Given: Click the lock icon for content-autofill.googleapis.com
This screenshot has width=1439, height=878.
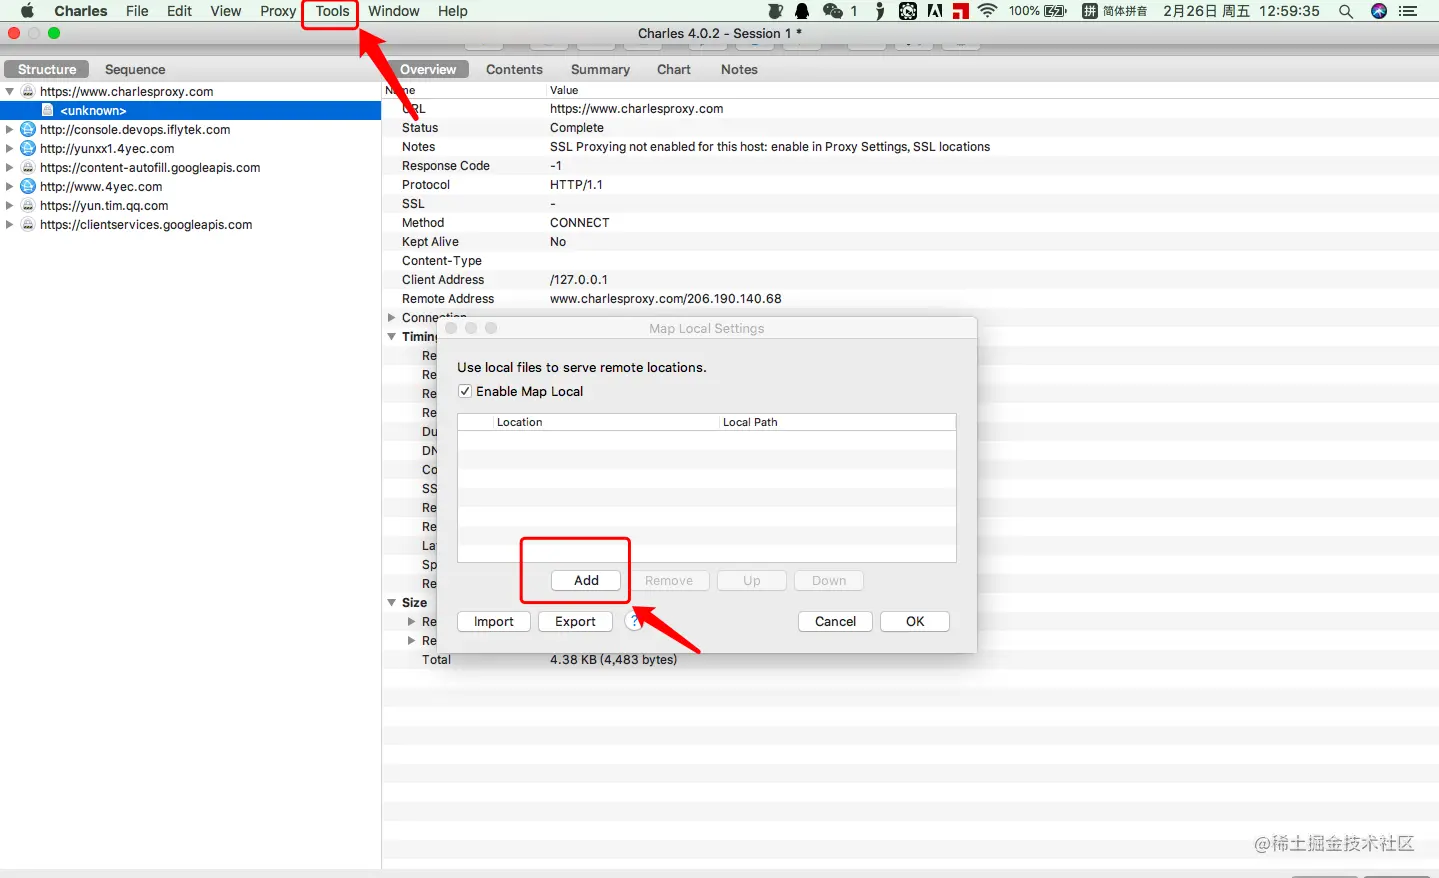Looking at the screenshot, I should coord(28,167).
